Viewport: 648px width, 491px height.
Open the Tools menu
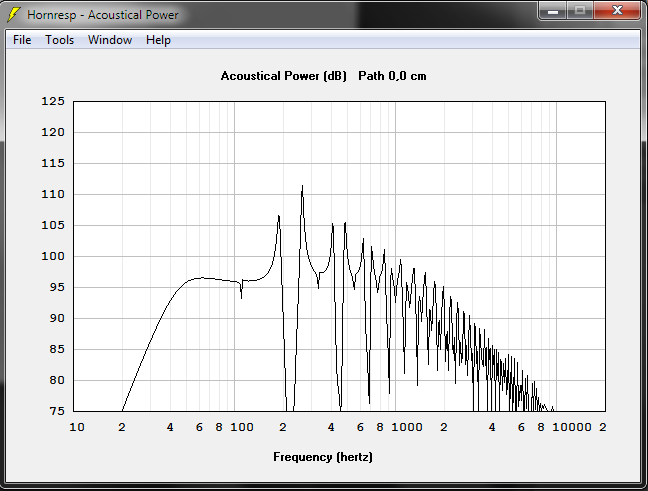tap(60, 40)
